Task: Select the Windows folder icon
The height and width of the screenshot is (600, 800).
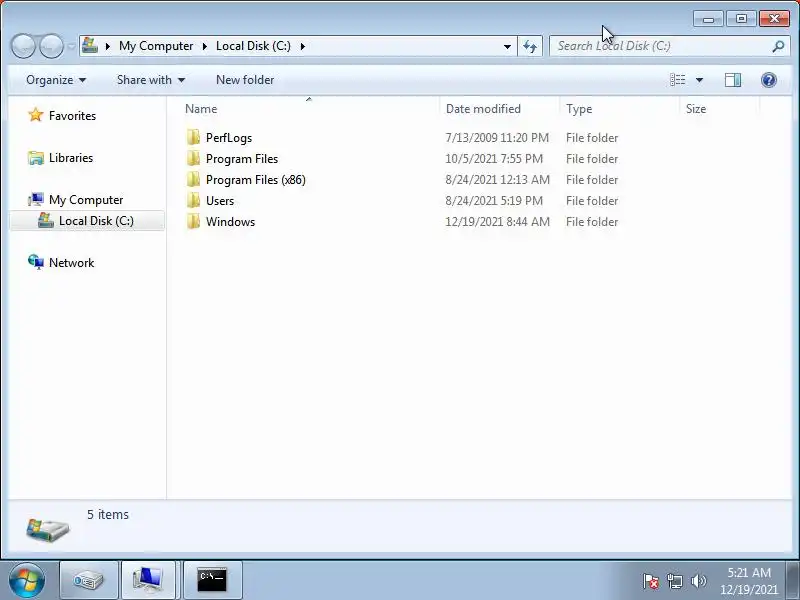Action: [193, 221]
